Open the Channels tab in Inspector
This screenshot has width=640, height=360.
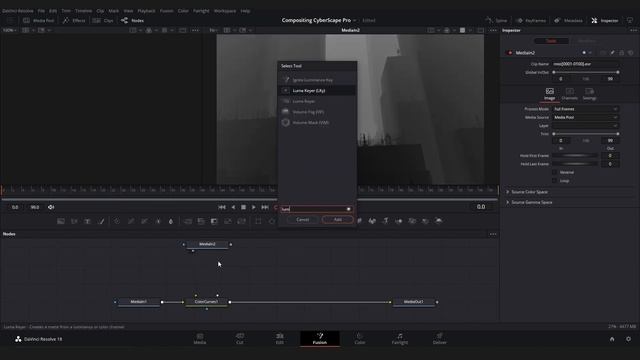569,94
